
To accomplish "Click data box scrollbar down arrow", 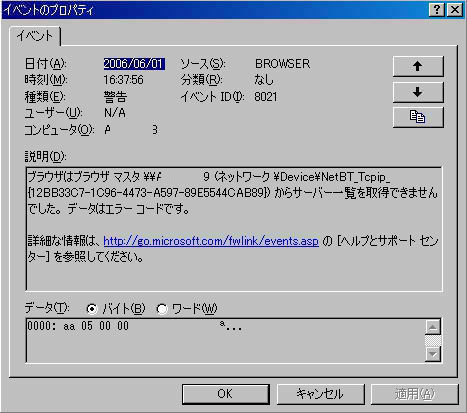I will 433,354.
